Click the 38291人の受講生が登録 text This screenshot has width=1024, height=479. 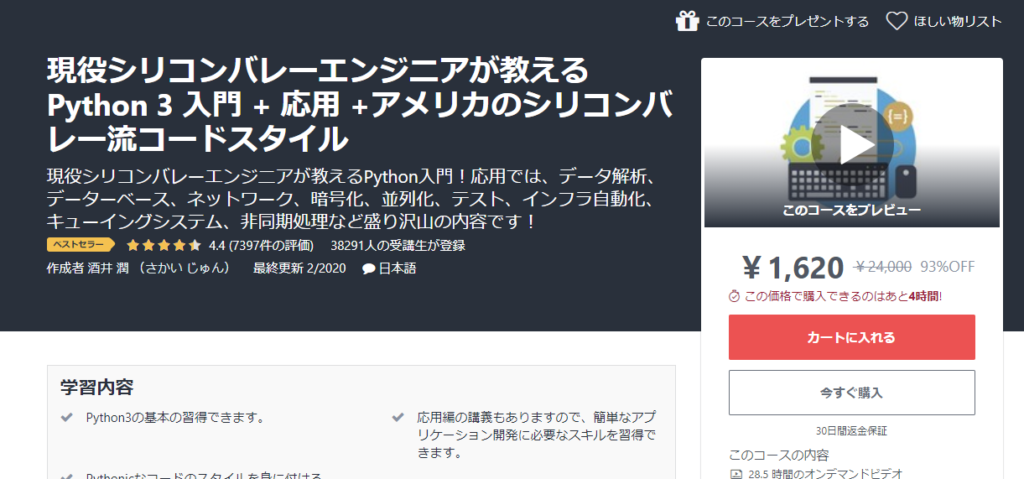pos(398,246)
